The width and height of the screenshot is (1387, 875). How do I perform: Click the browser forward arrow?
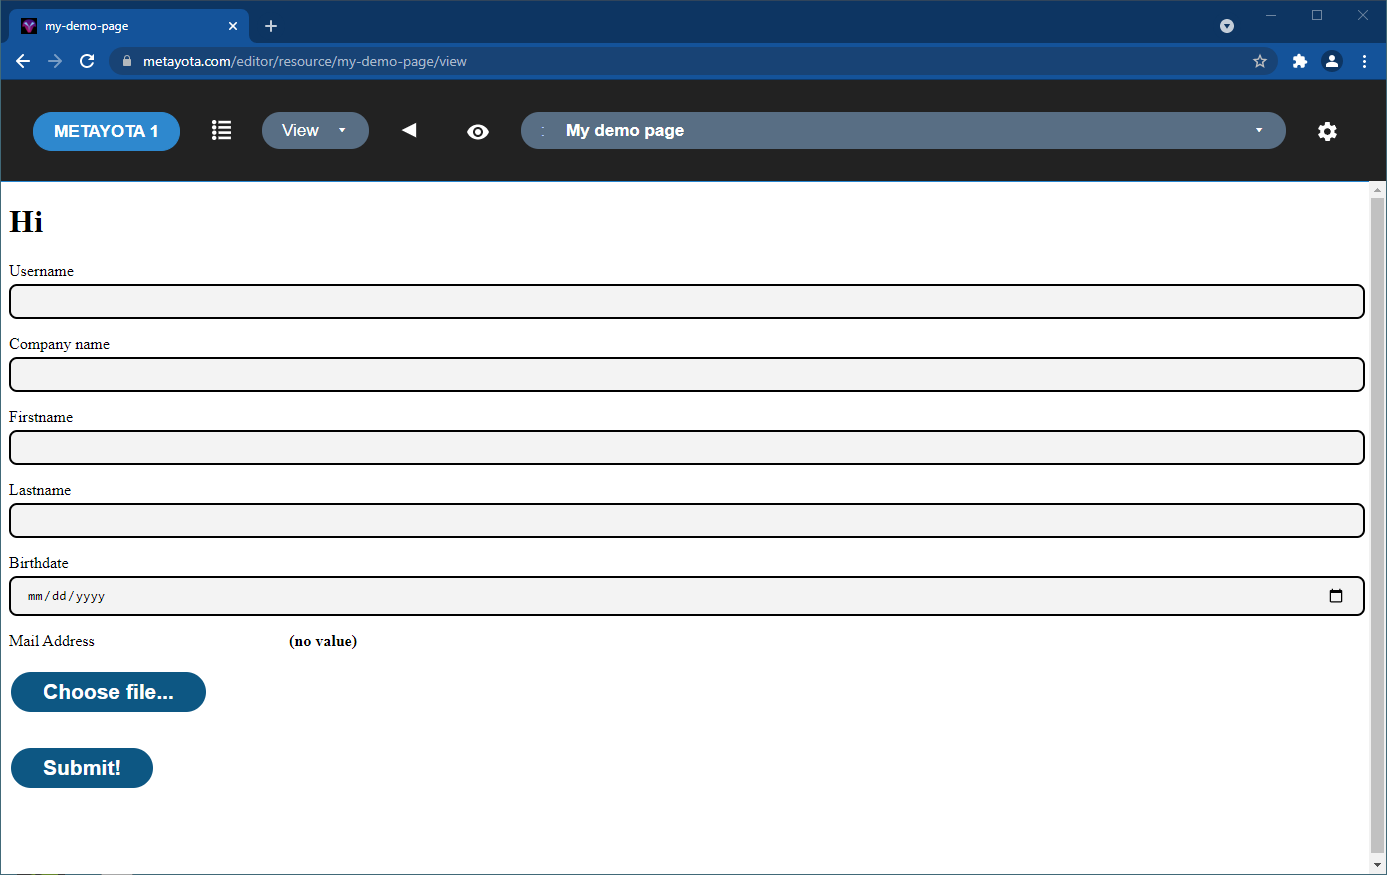point(55,61)
